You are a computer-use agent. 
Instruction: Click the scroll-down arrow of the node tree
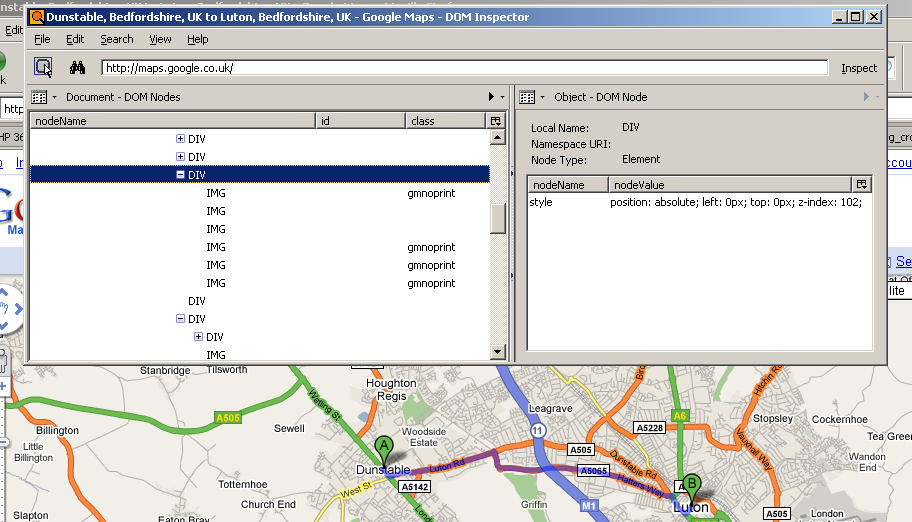(497, 352)
